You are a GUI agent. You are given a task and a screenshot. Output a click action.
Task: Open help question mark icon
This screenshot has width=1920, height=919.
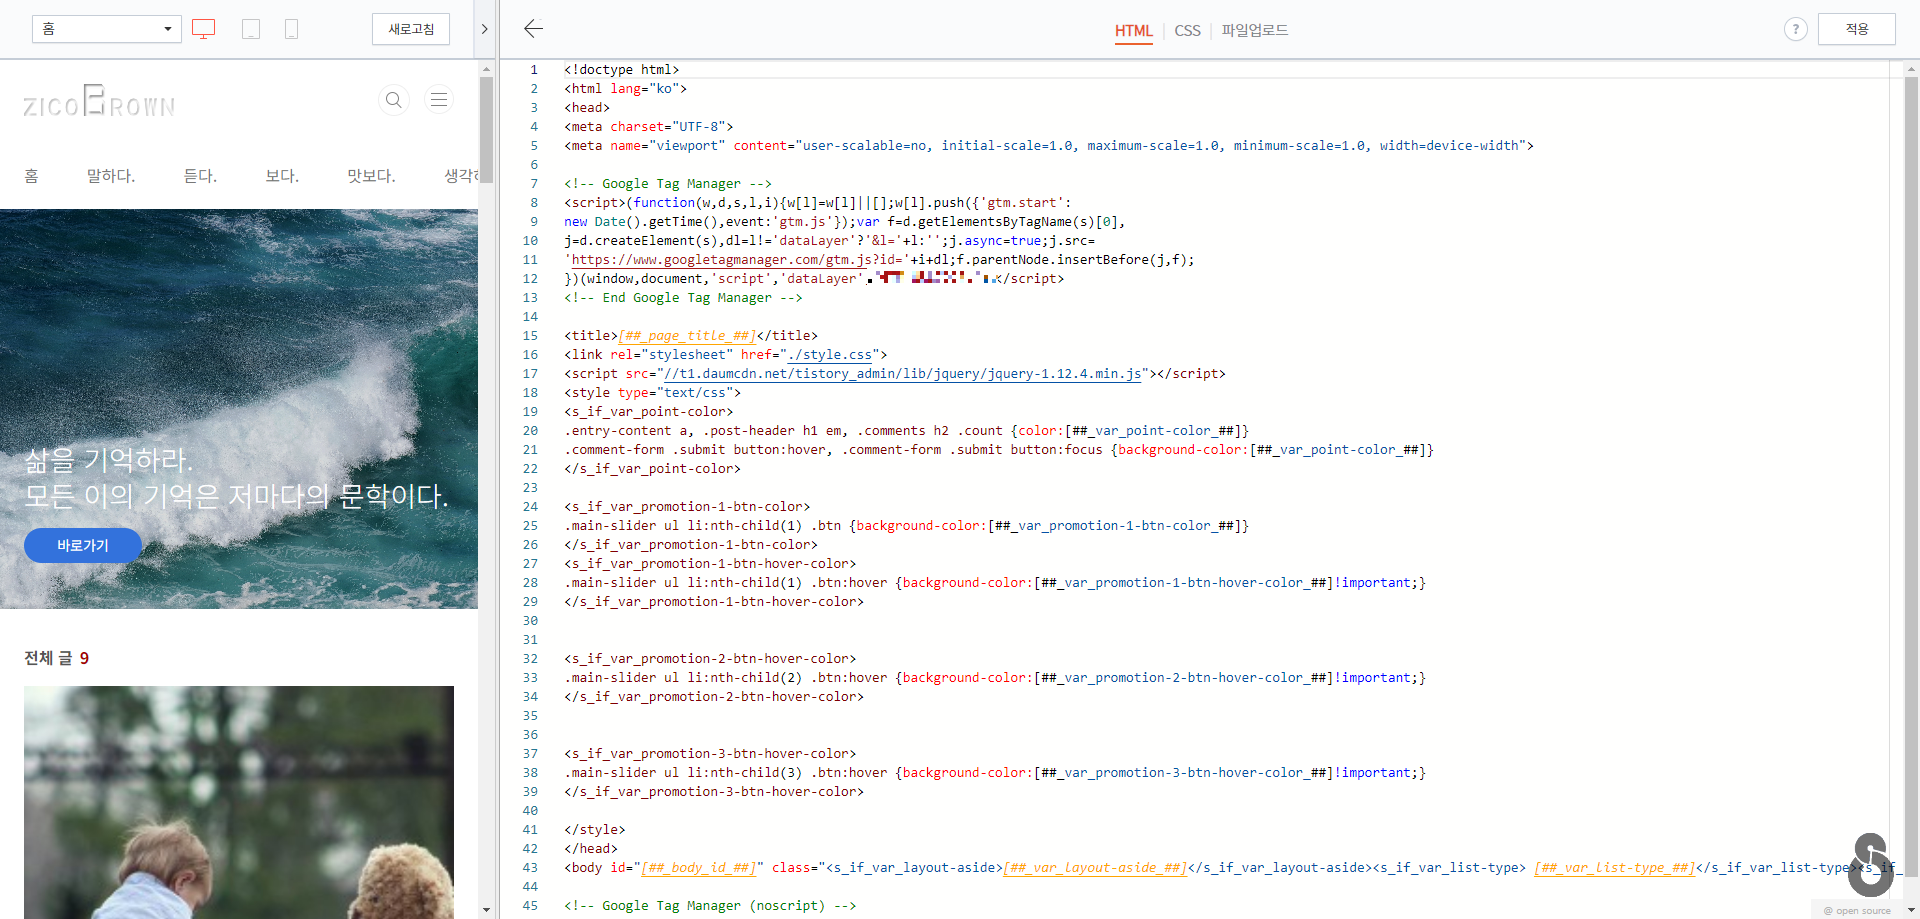tap(1795, 29)
